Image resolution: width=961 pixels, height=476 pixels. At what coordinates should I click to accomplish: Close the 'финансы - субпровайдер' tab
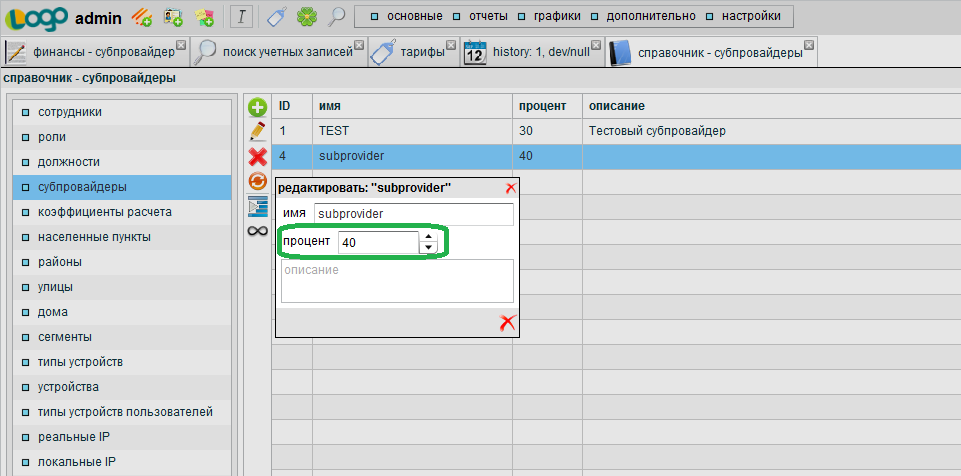(181, 44)
